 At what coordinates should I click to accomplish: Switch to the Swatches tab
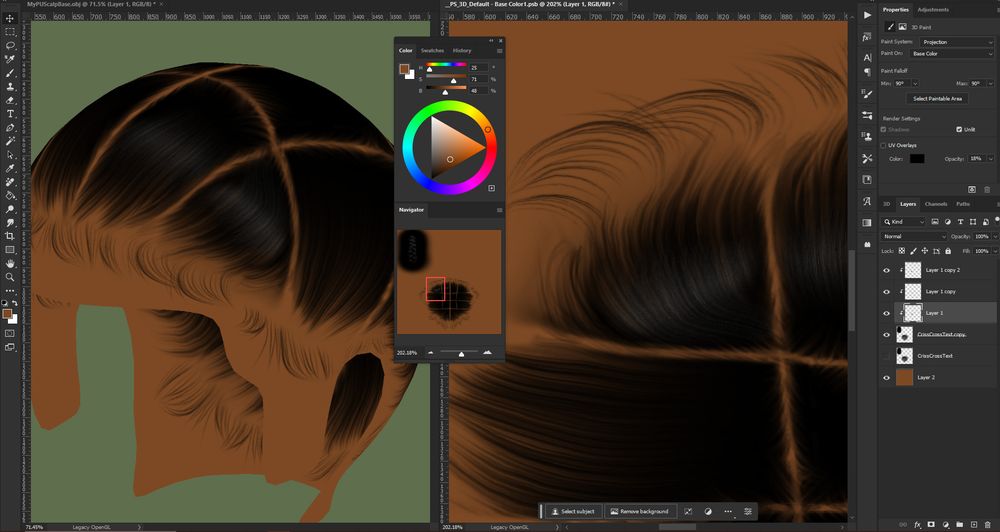click(432, 50)
